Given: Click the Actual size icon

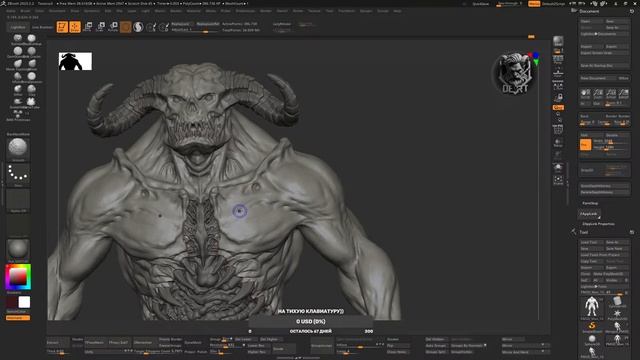Looking at the screenshot, I should click(611, 93).
